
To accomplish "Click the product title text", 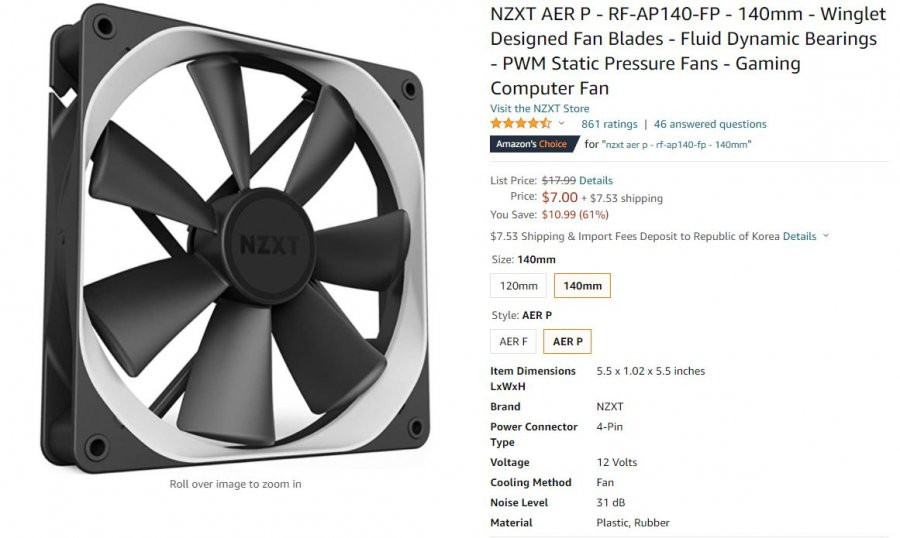I will (688, 51).
